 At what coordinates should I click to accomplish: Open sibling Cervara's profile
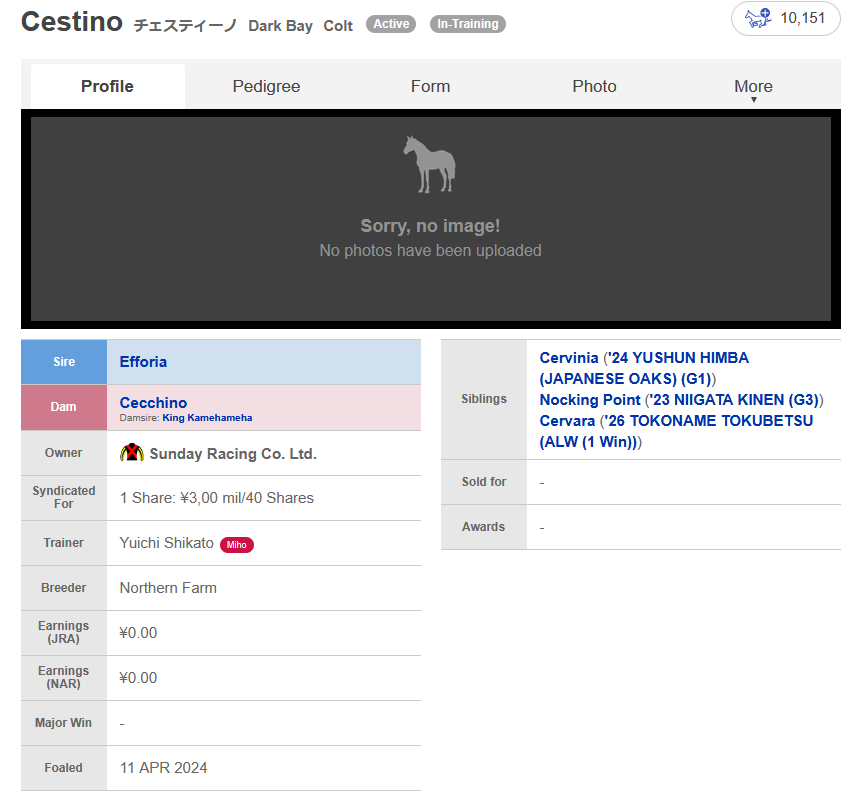[x=567, y=421]
